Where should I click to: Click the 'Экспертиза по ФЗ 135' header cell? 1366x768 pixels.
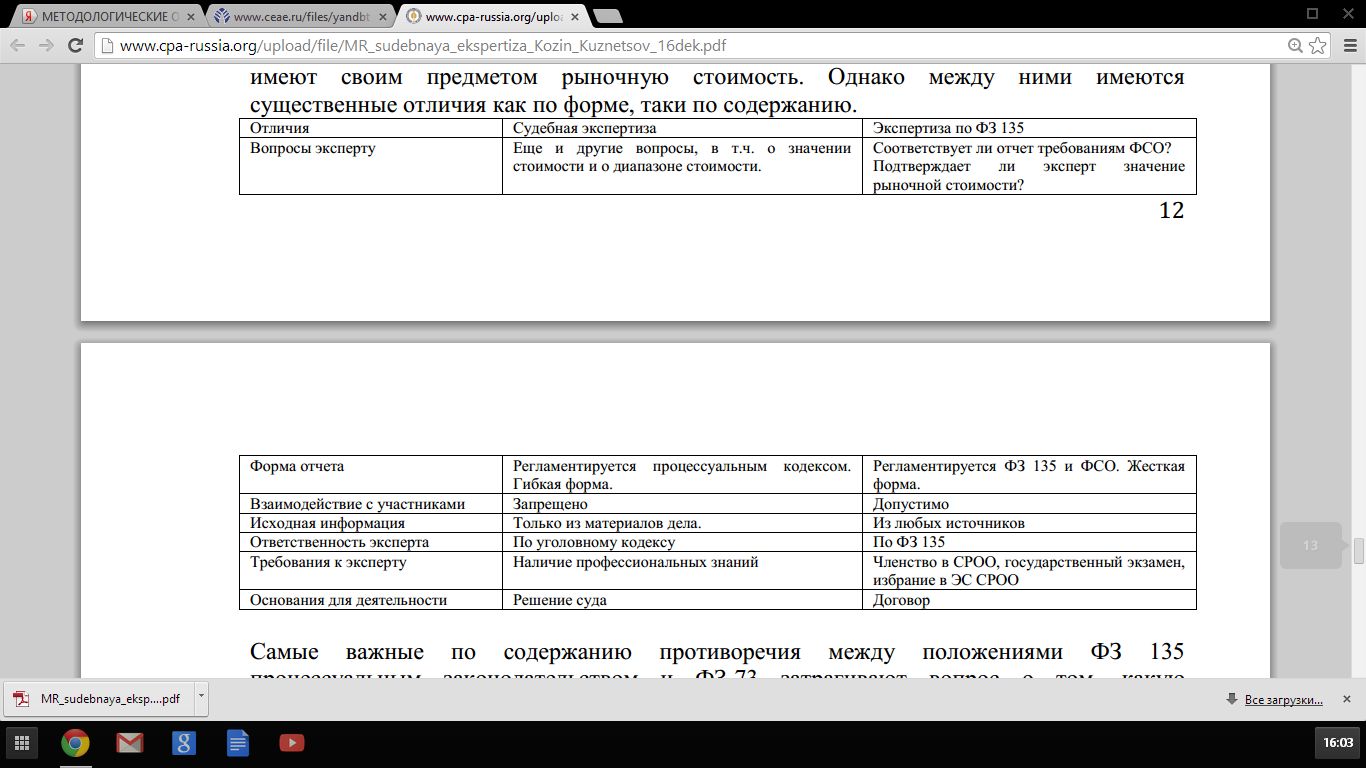click(1029, 128)
